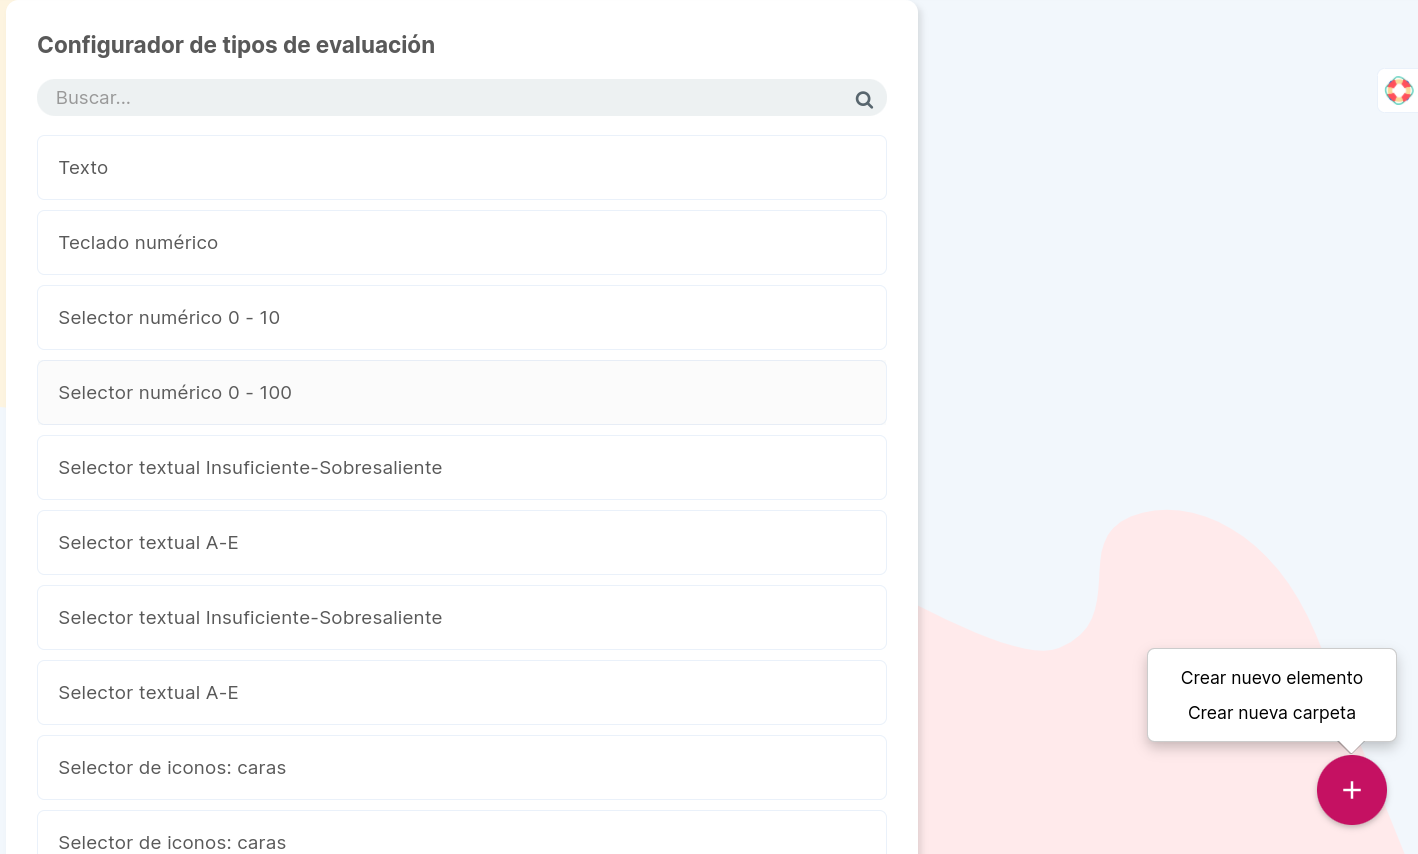Screen dimensions: 1418x854
Task: Select Selector numérico 0 - 10
Action: click(462, 318)
